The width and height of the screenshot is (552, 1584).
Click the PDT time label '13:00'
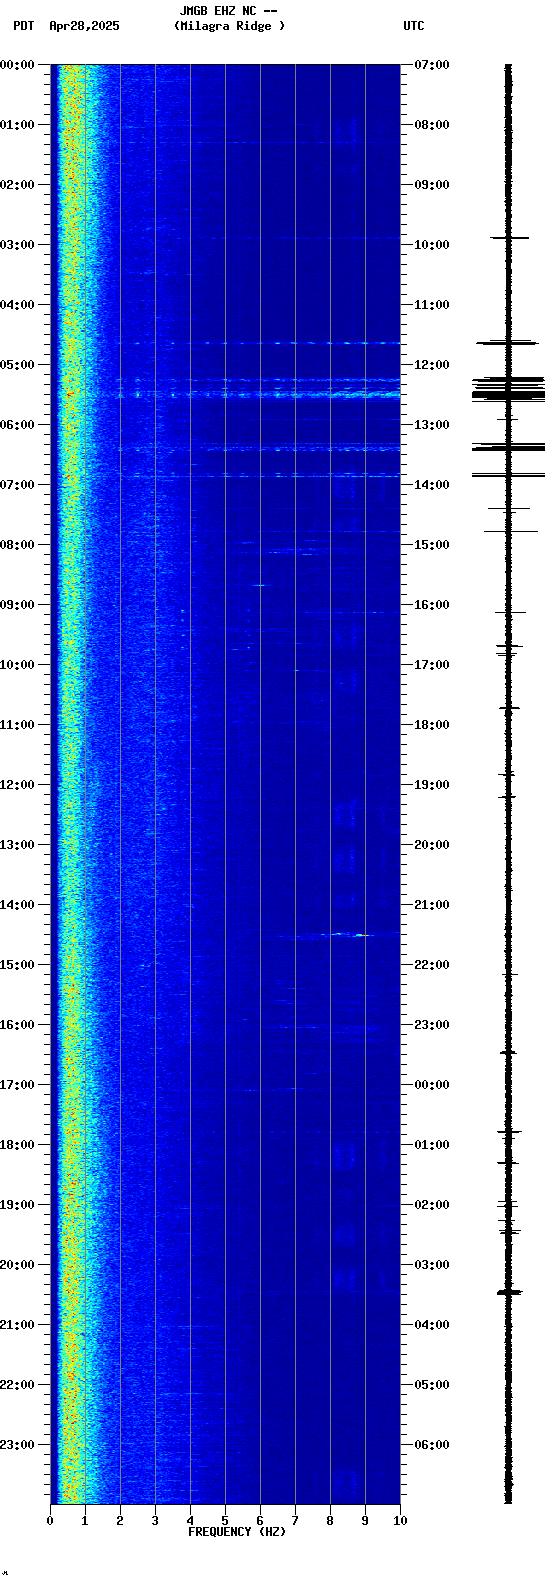tap(17, 845)
